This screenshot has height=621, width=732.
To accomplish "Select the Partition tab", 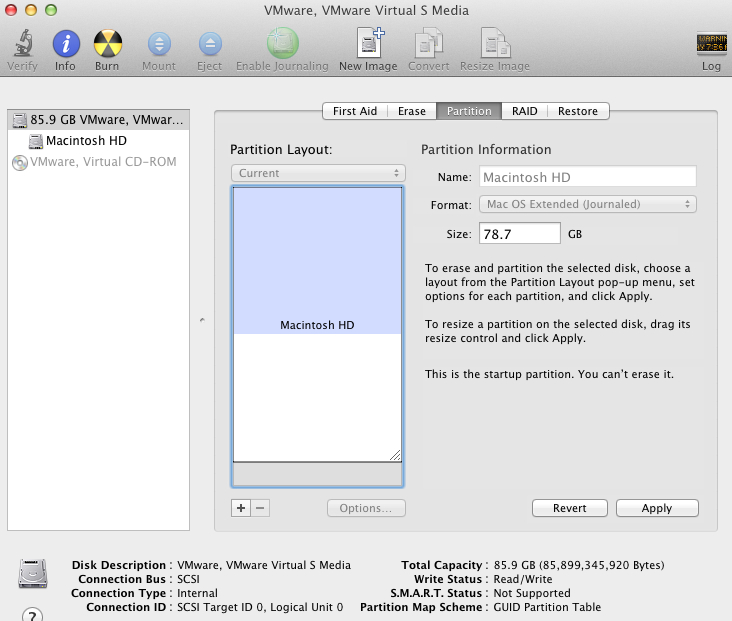I will [x=469, y=111].
